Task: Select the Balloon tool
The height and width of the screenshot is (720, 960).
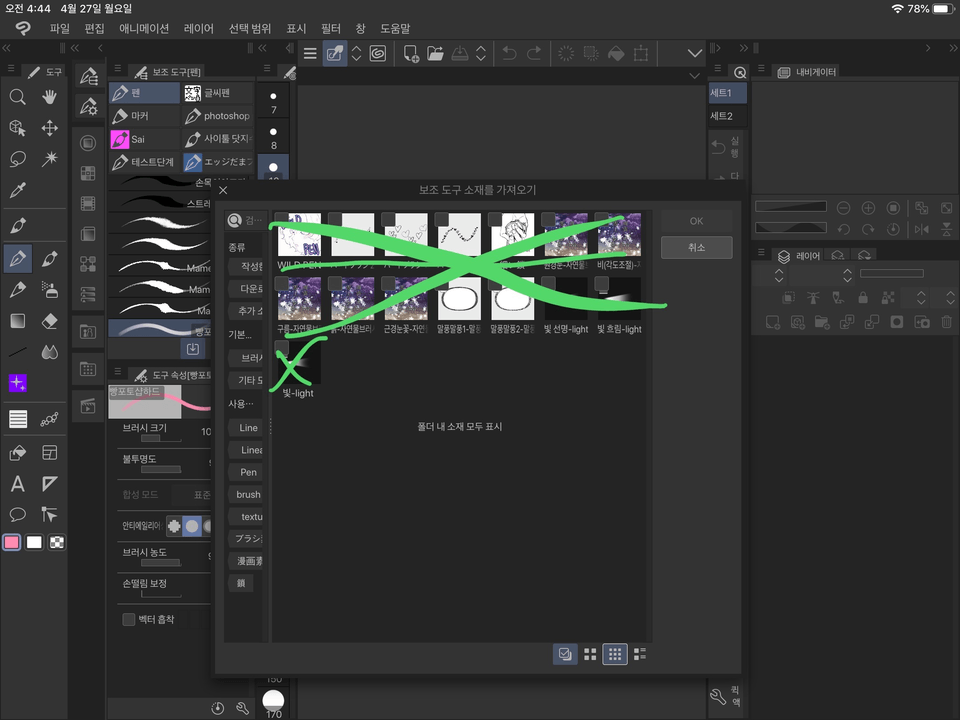Action: click(x=17, y=514)
